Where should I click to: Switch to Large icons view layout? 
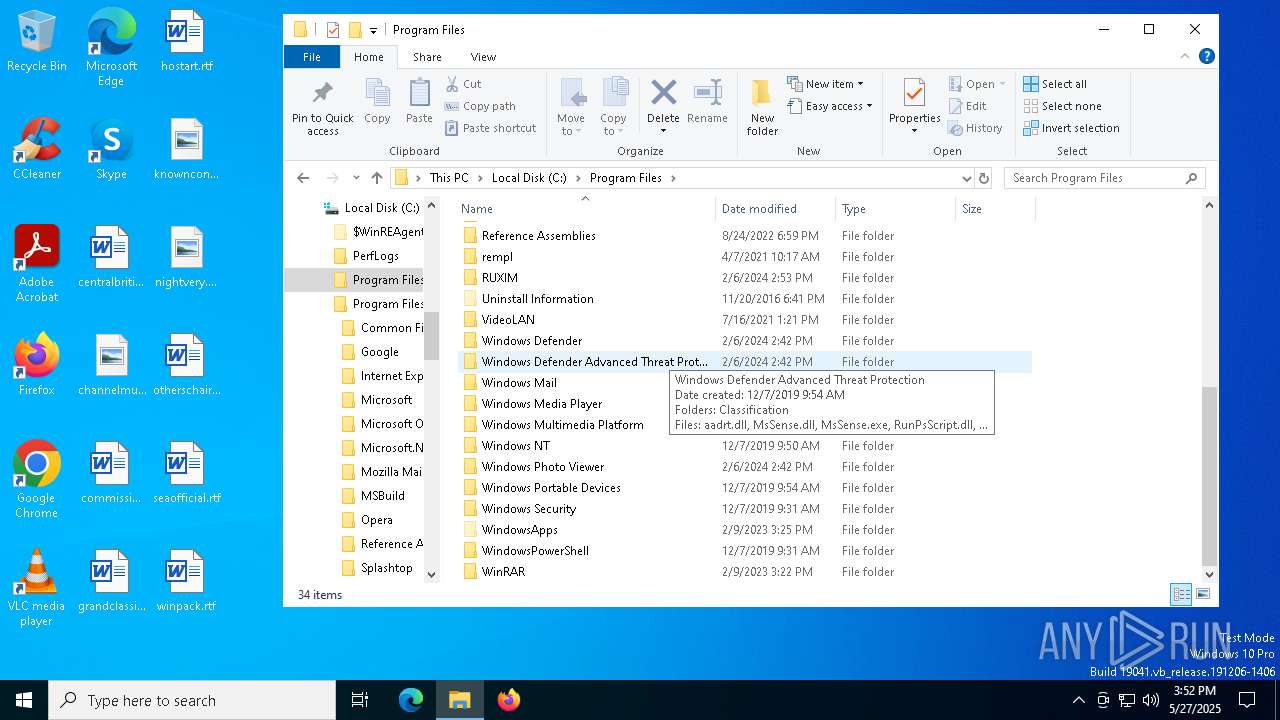click(x=1202, y=594)
